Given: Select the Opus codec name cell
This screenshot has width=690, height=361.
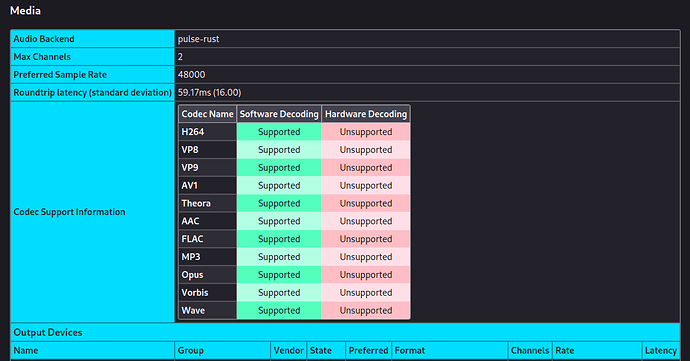Looking at the screenshot, I should [x=207, y=274].
